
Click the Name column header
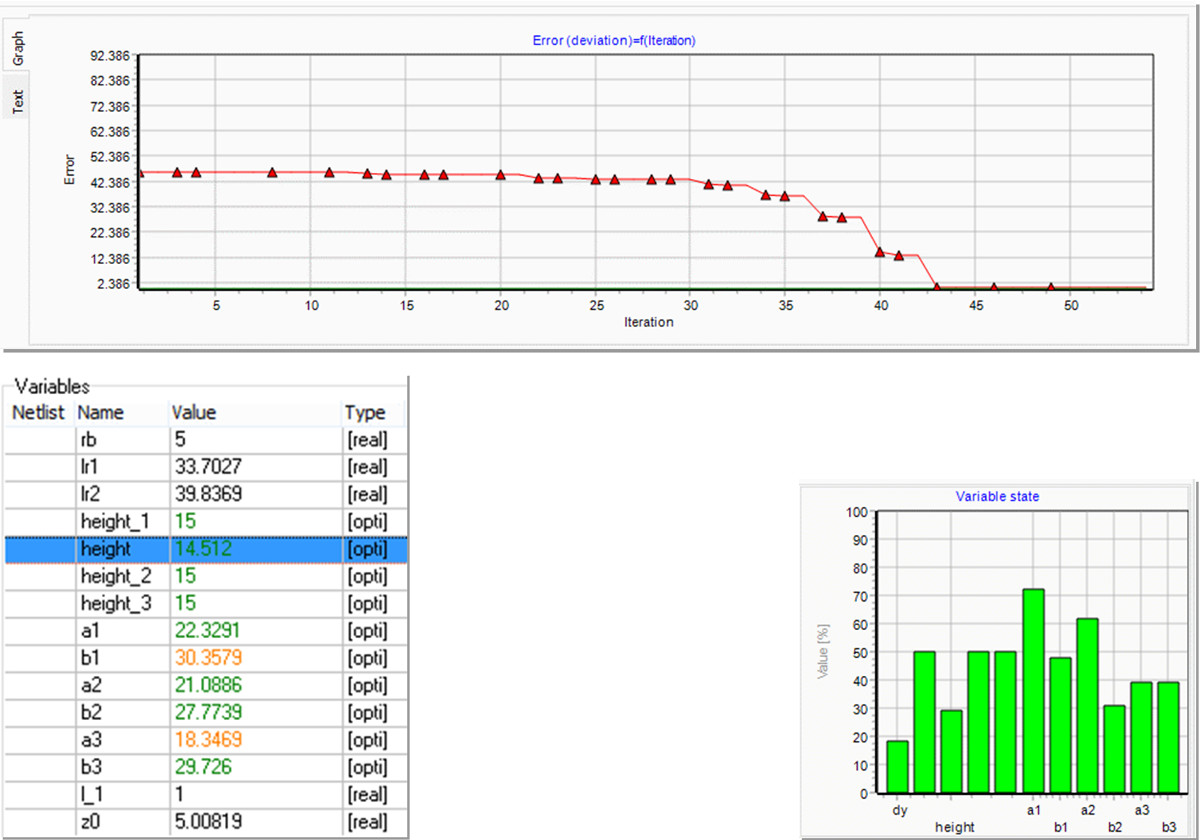(x=100, y=412)
